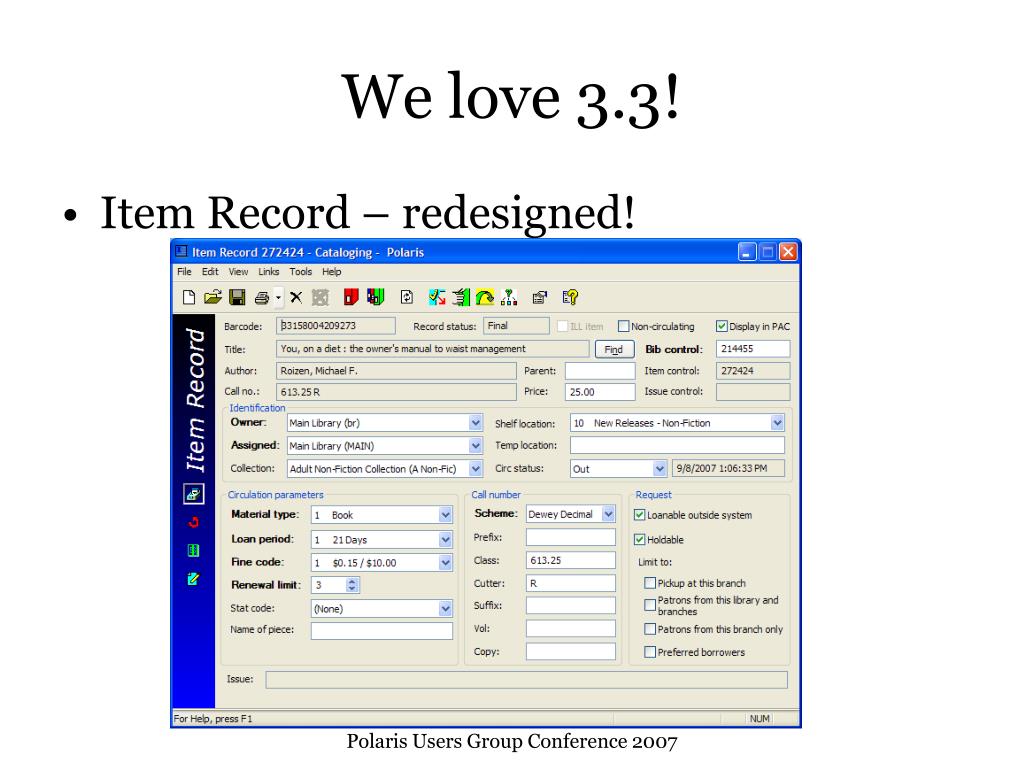
Task: Select the red curved arrow sidebar icon
Action: 193,522
